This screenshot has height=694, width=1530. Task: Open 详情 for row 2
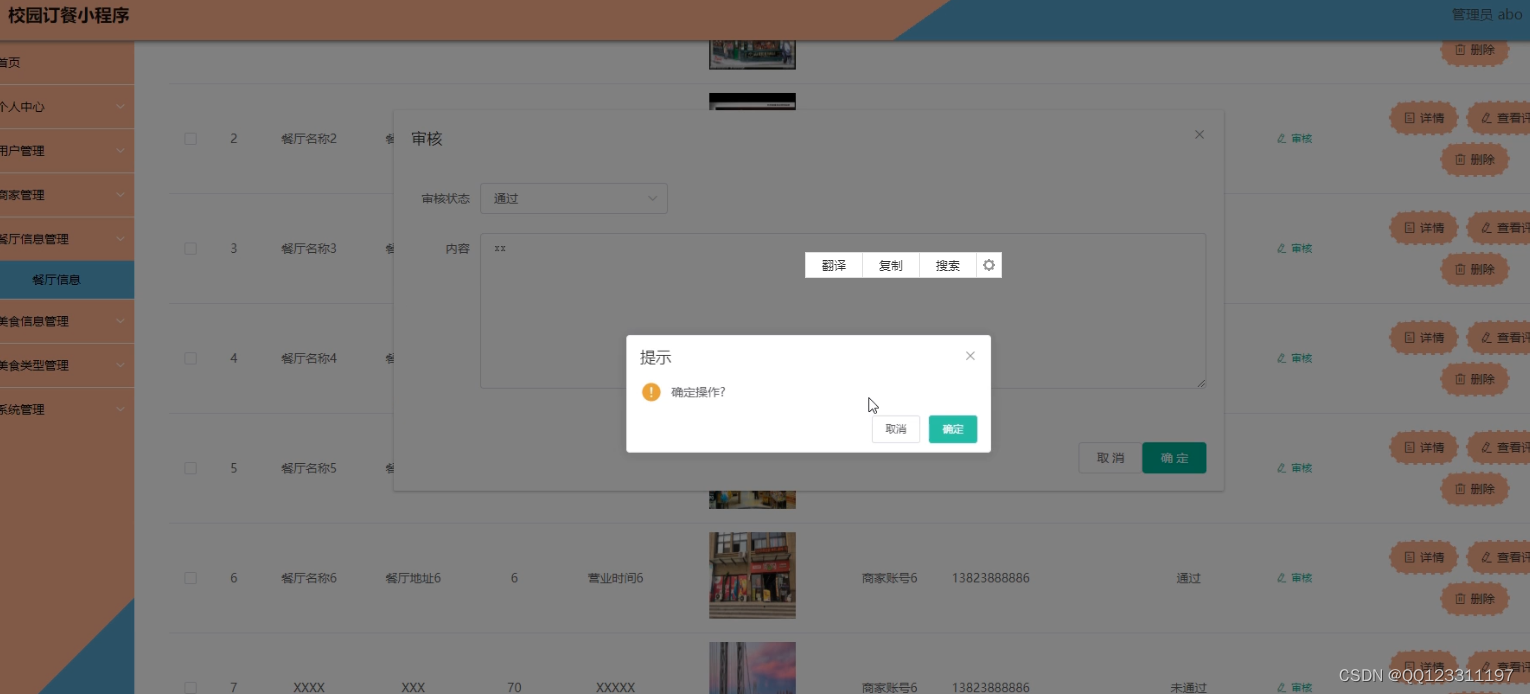tap(1424, 118)
